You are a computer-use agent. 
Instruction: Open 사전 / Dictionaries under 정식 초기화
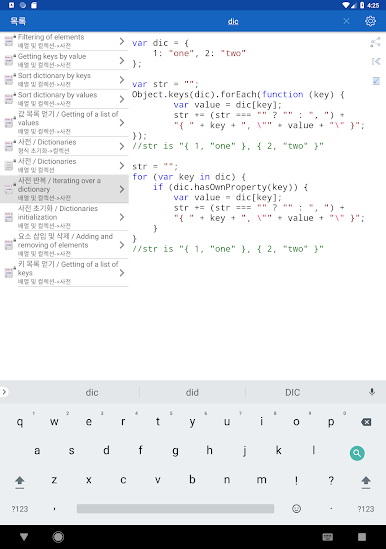point(64,146)
